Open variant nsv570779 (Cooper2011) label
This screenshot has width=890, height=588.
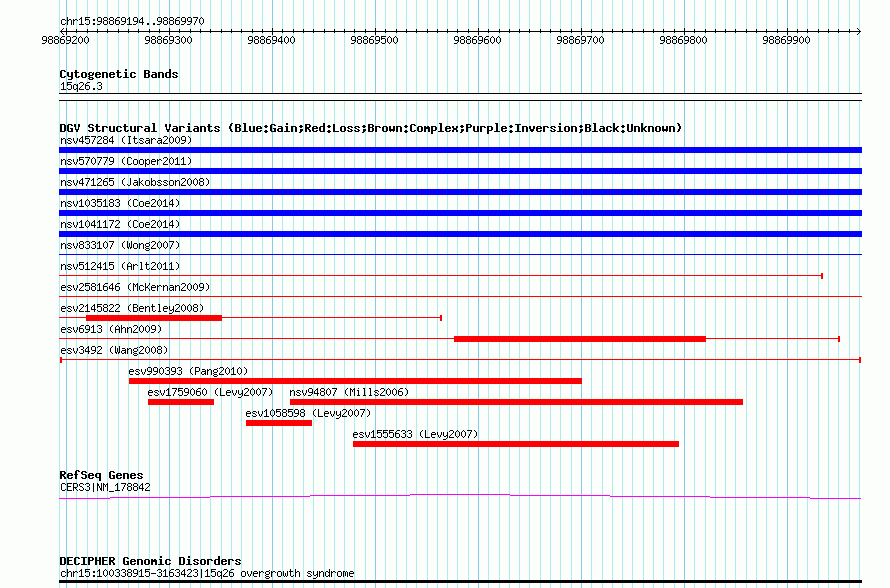(126, 161)
